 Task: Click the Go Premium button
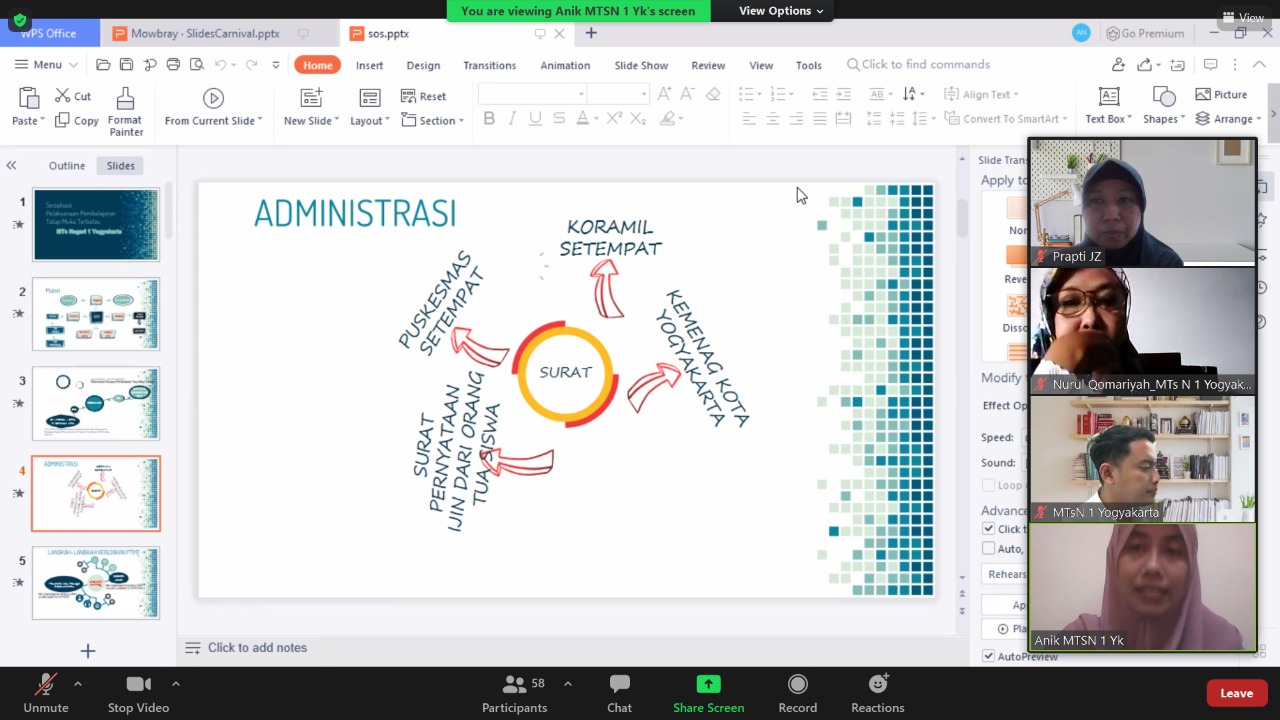click(1145, 33)
